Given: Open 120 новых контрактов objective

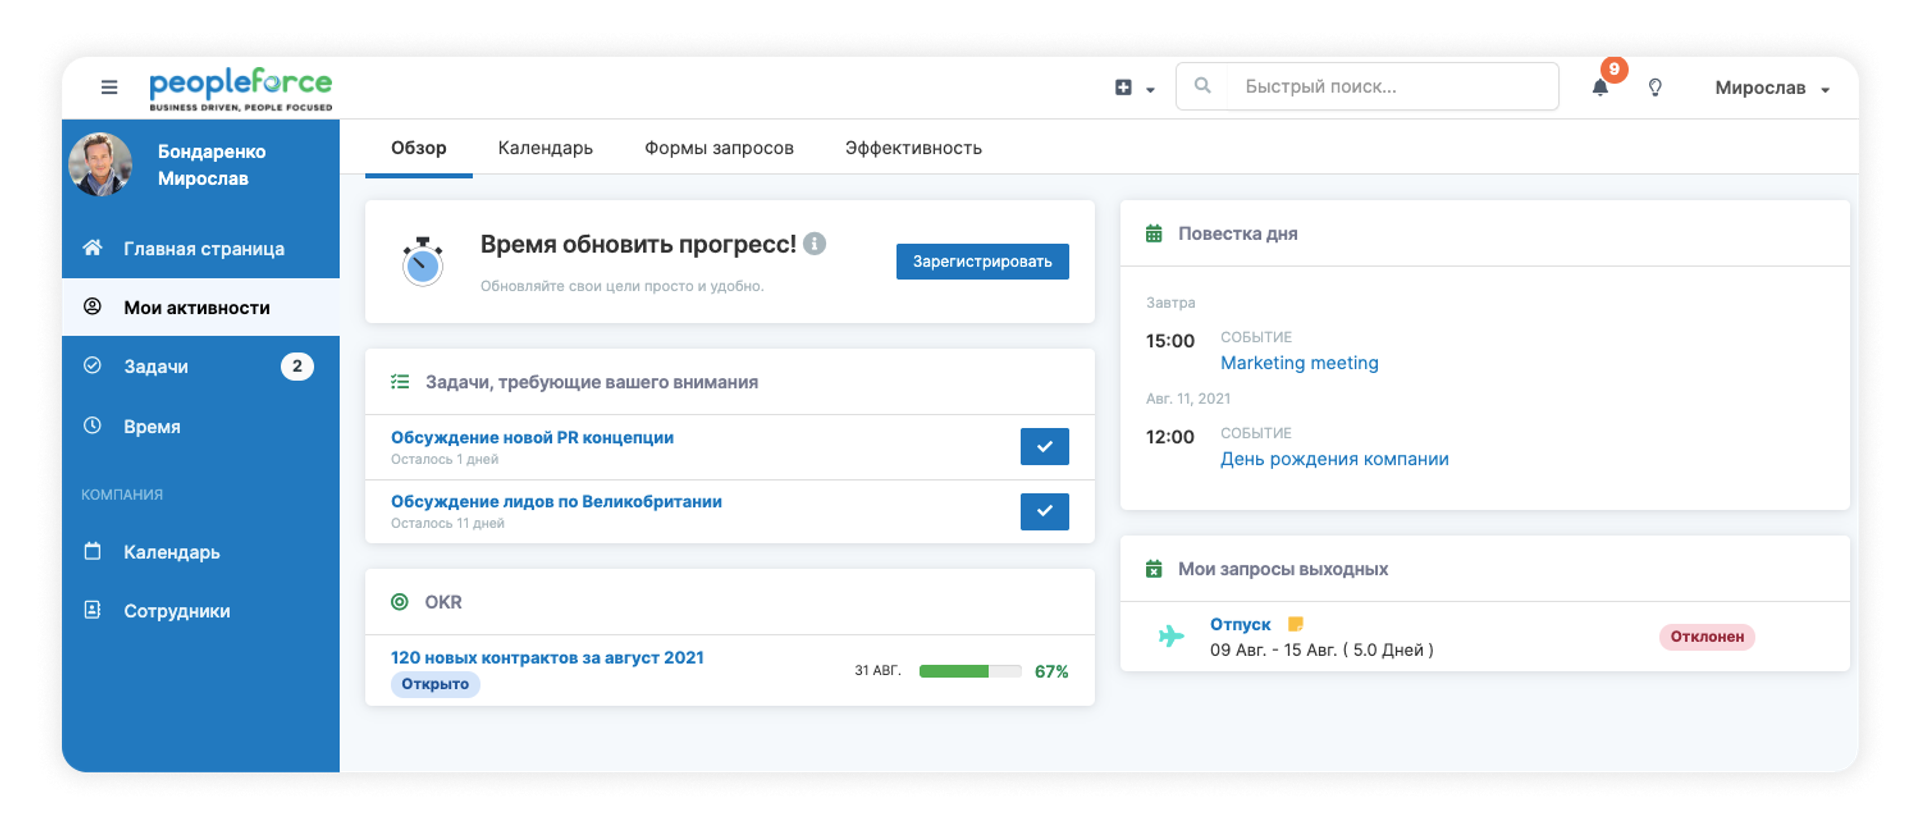Looking at the screenshot, I should coord(547,657).
